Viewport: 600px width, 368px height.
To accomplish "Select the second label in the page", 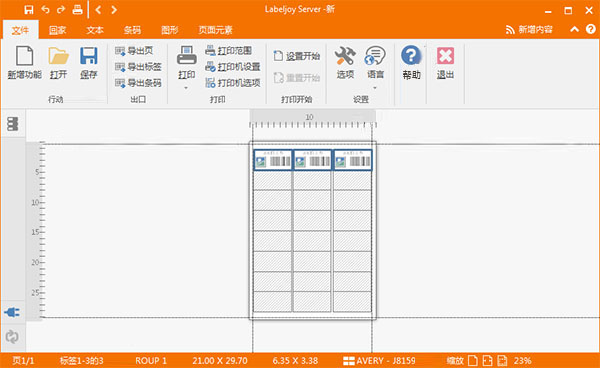I will pos(312,160).
